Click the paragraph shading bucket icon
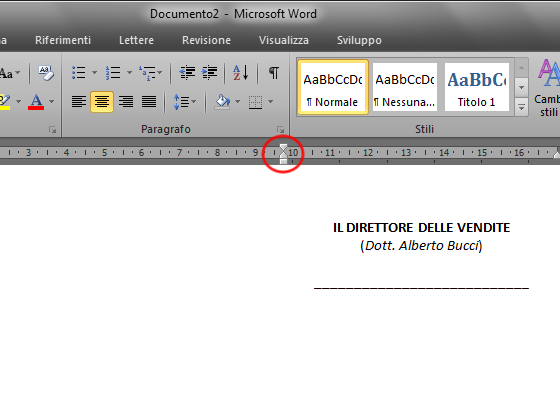Screen dimensions: 560x400 click(x=222, y=102)
